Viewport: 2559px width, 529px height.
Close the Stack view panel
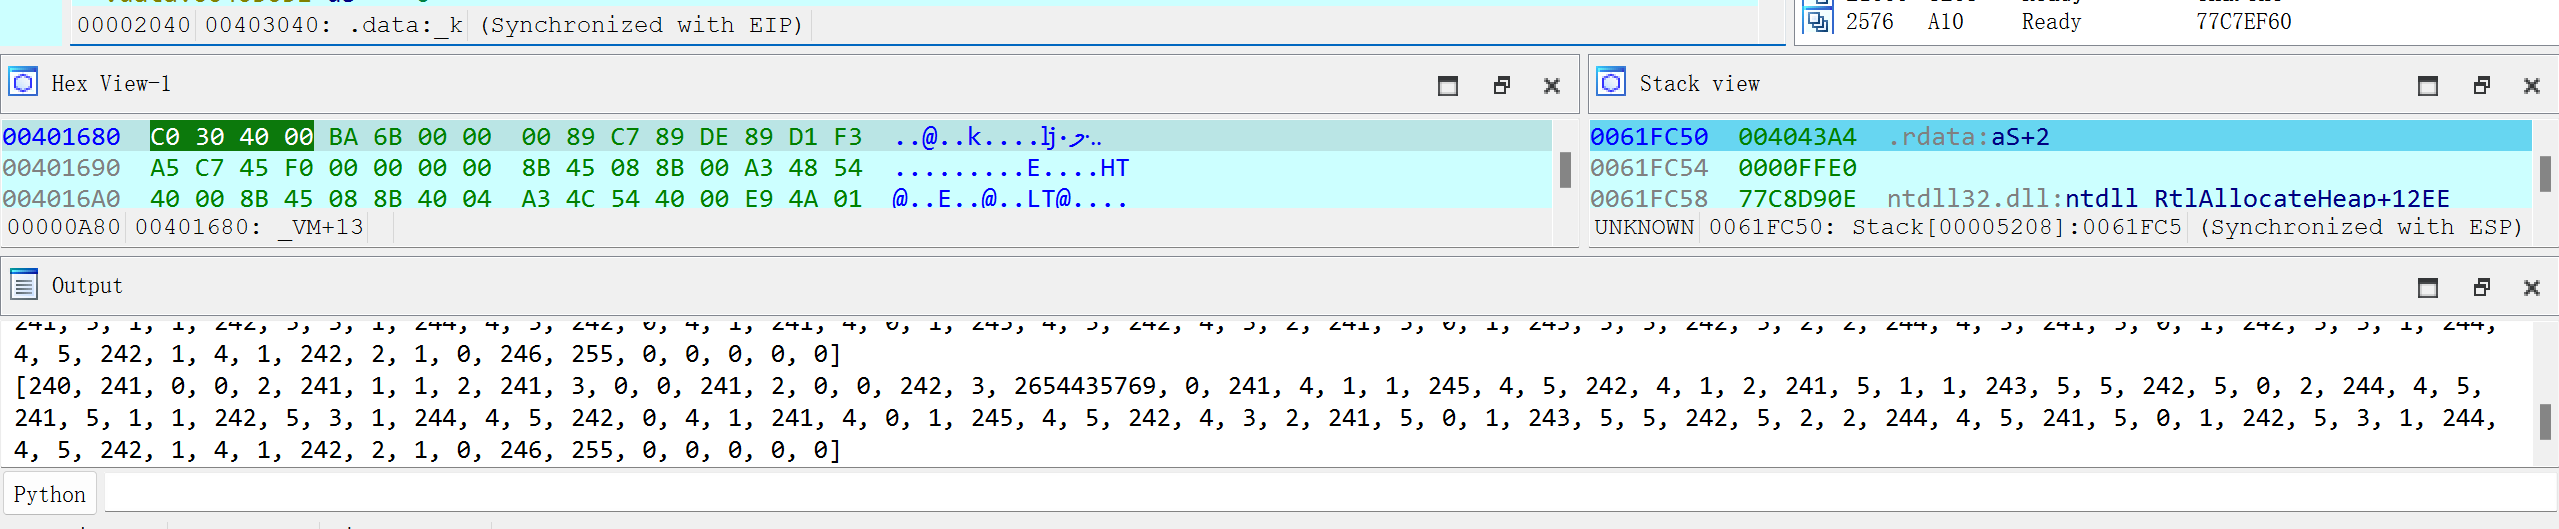[x=2531, y=86]
